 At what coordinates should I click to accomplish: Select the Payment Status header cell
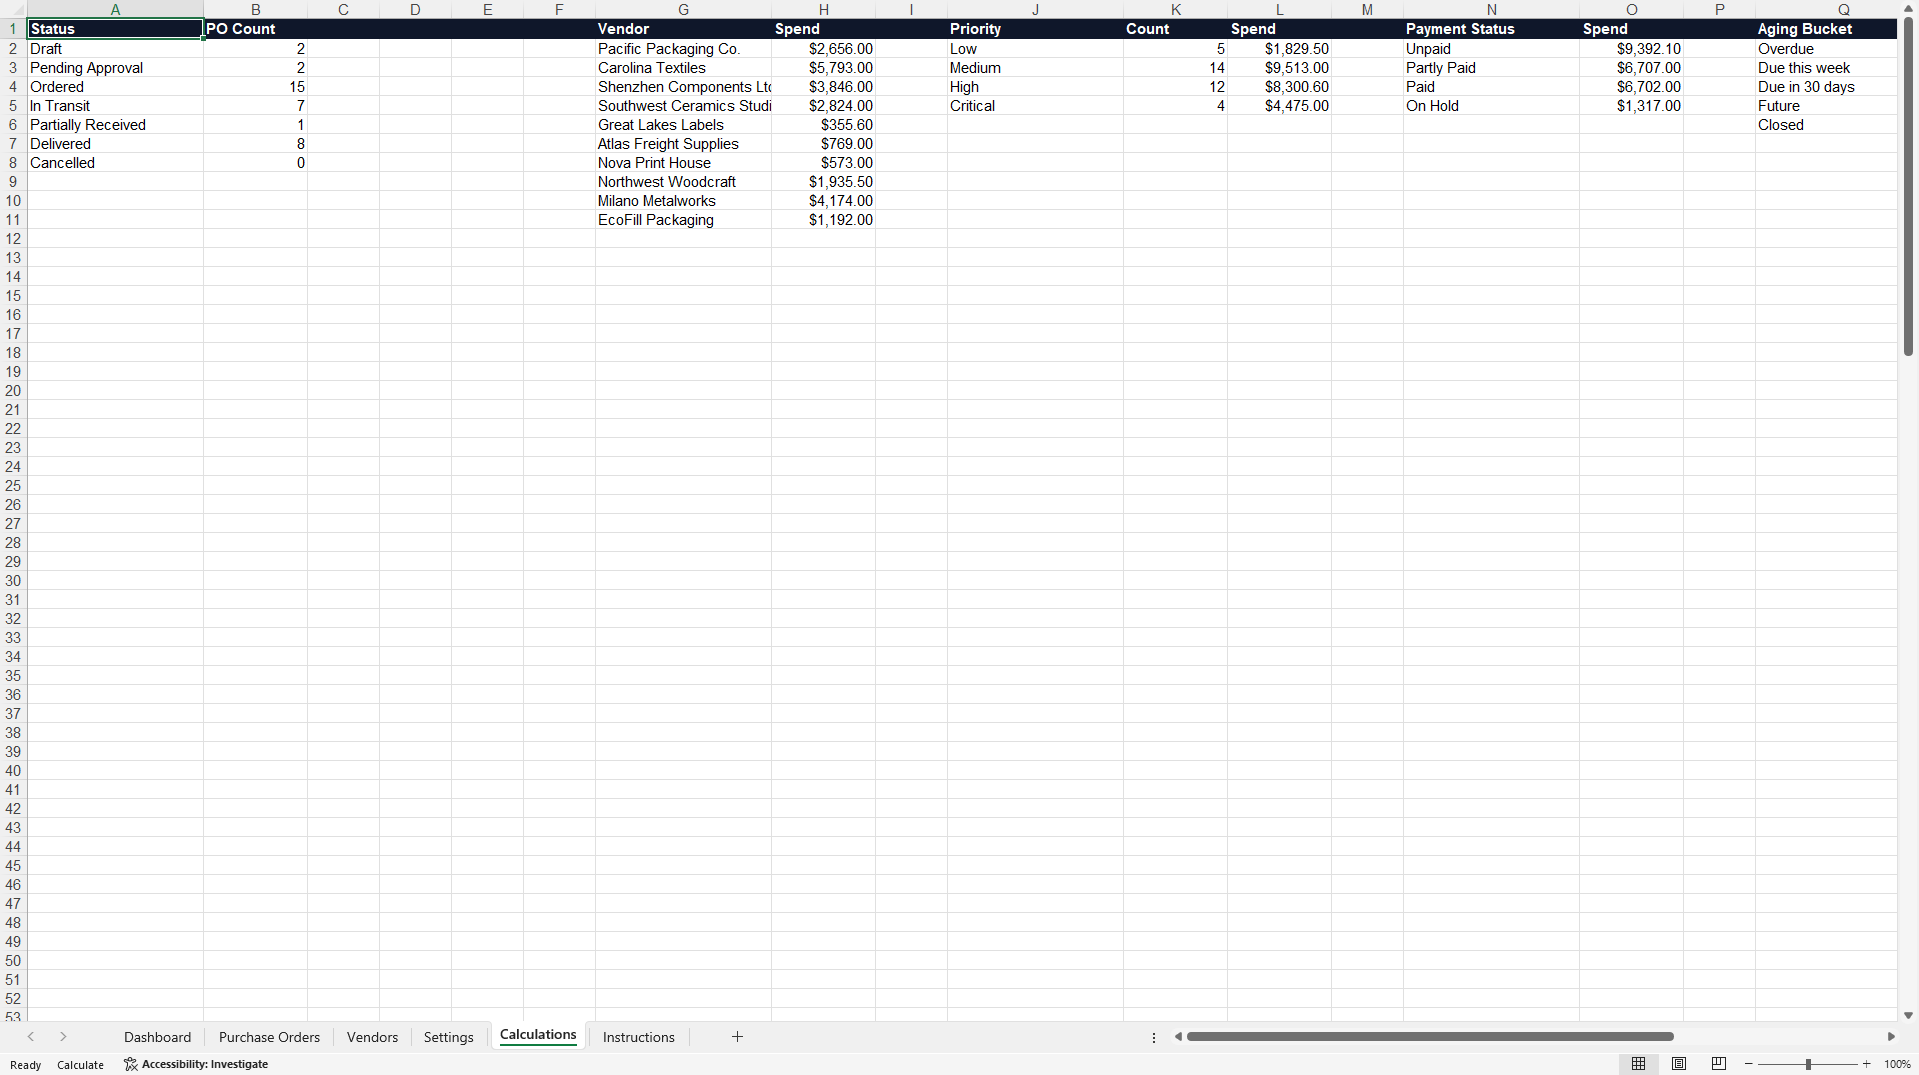pos(1491,29)
